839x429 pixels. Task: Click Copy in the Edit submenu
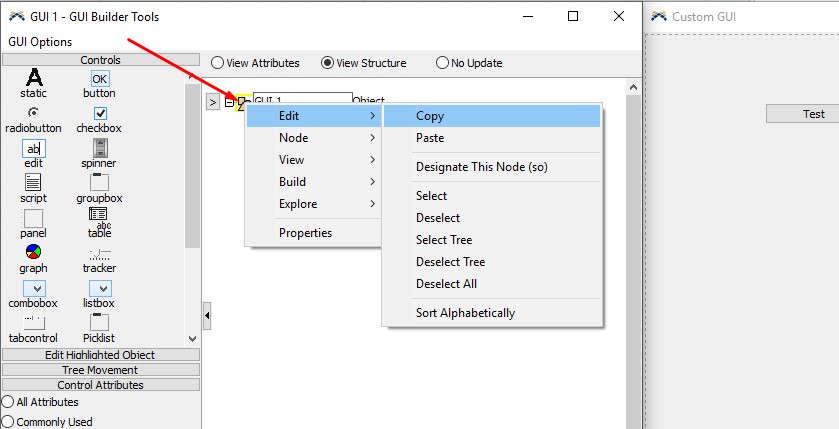[x=430, y=116]
